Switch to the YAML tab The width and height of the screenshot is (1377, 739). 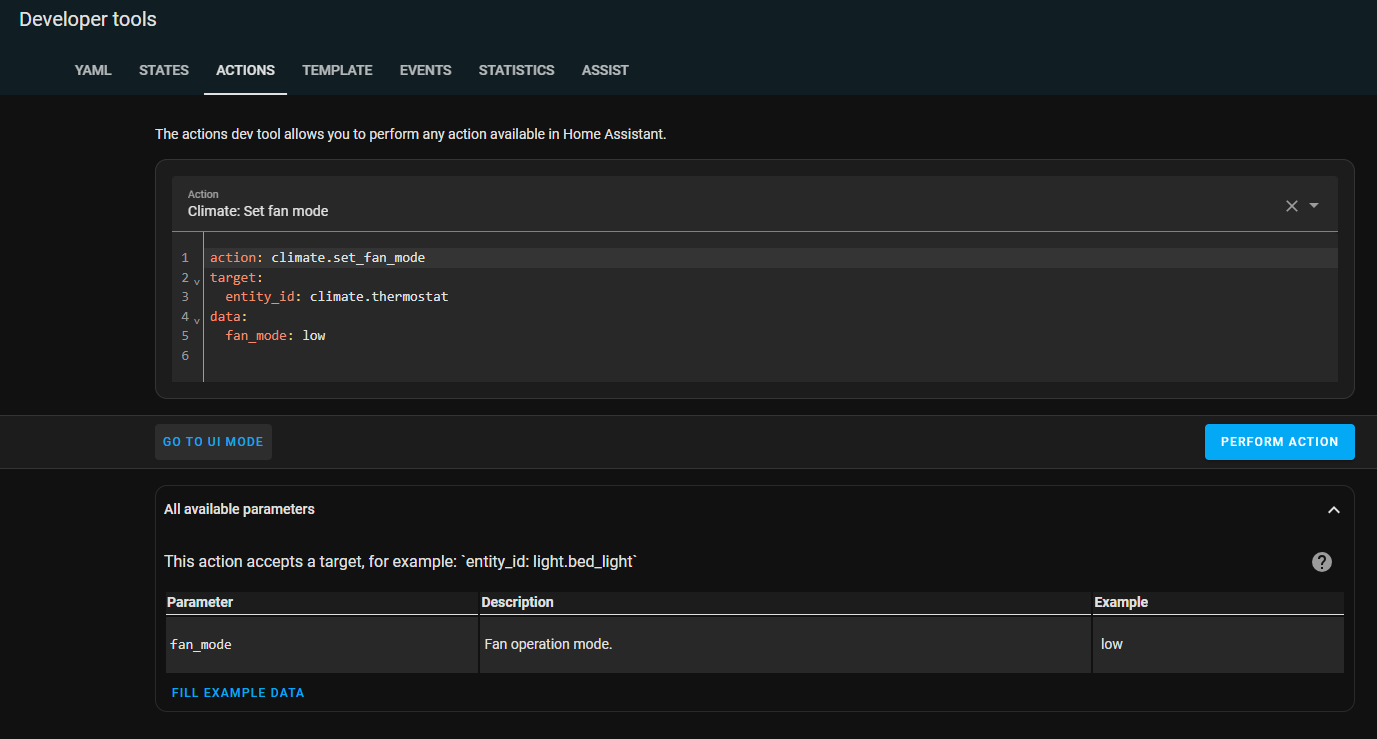(x=93, y=70)
